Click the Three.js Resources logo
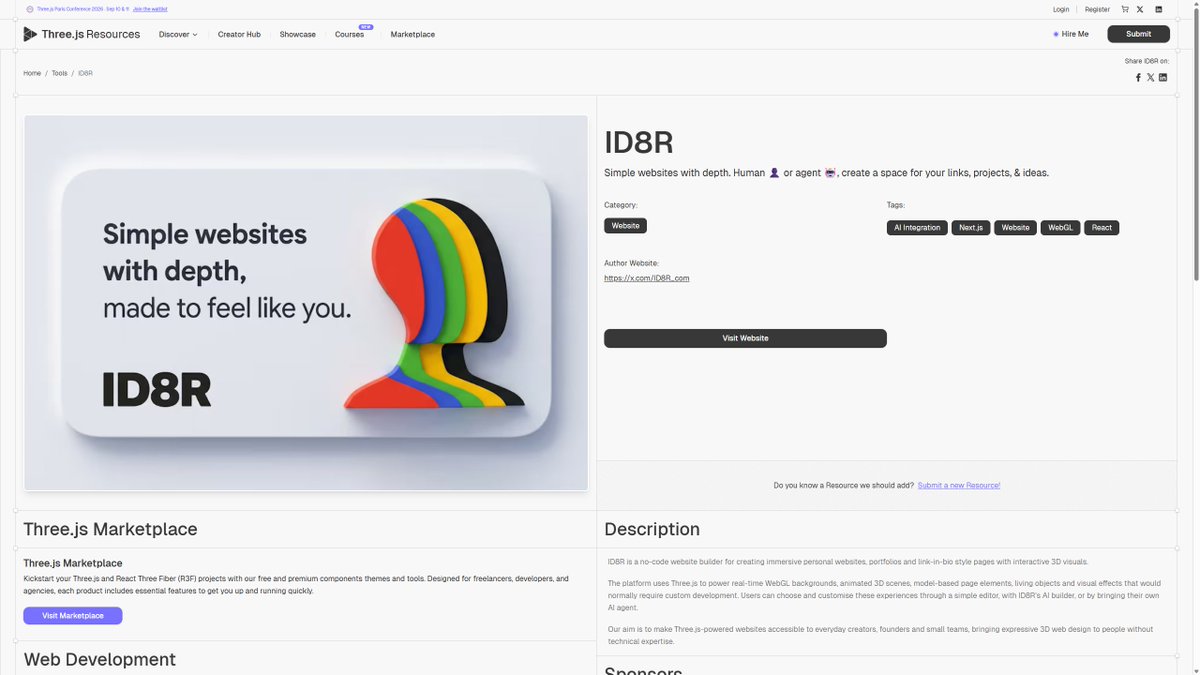Screen dimensions: 1200x675 (82, 34)
